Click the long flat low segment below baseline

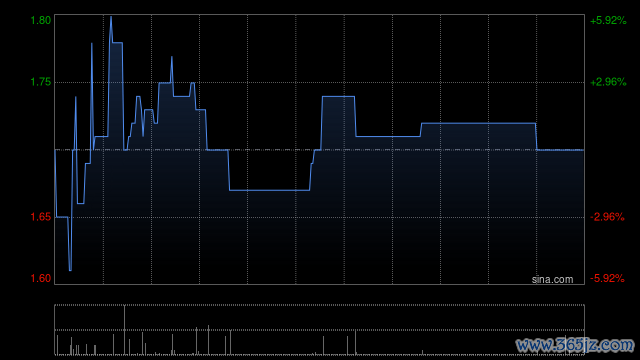point(269,190)
